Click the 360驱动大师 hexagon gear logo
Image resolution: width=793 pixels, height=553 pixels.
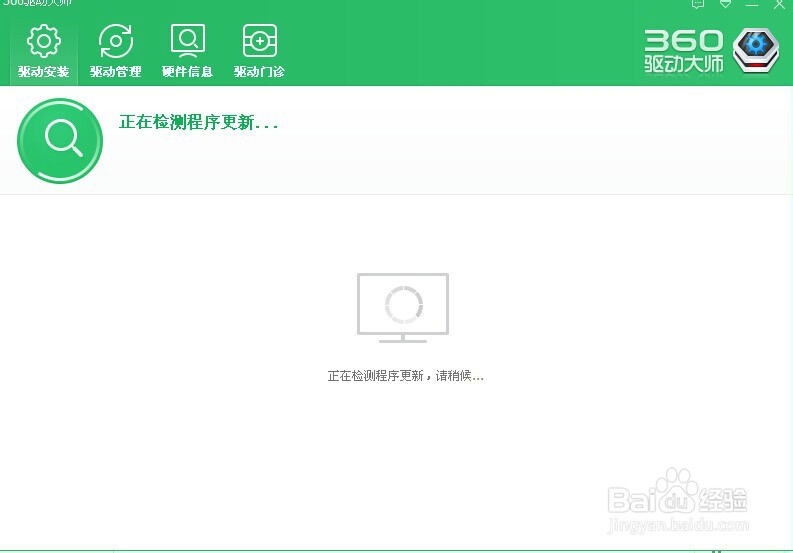(756, 51)
